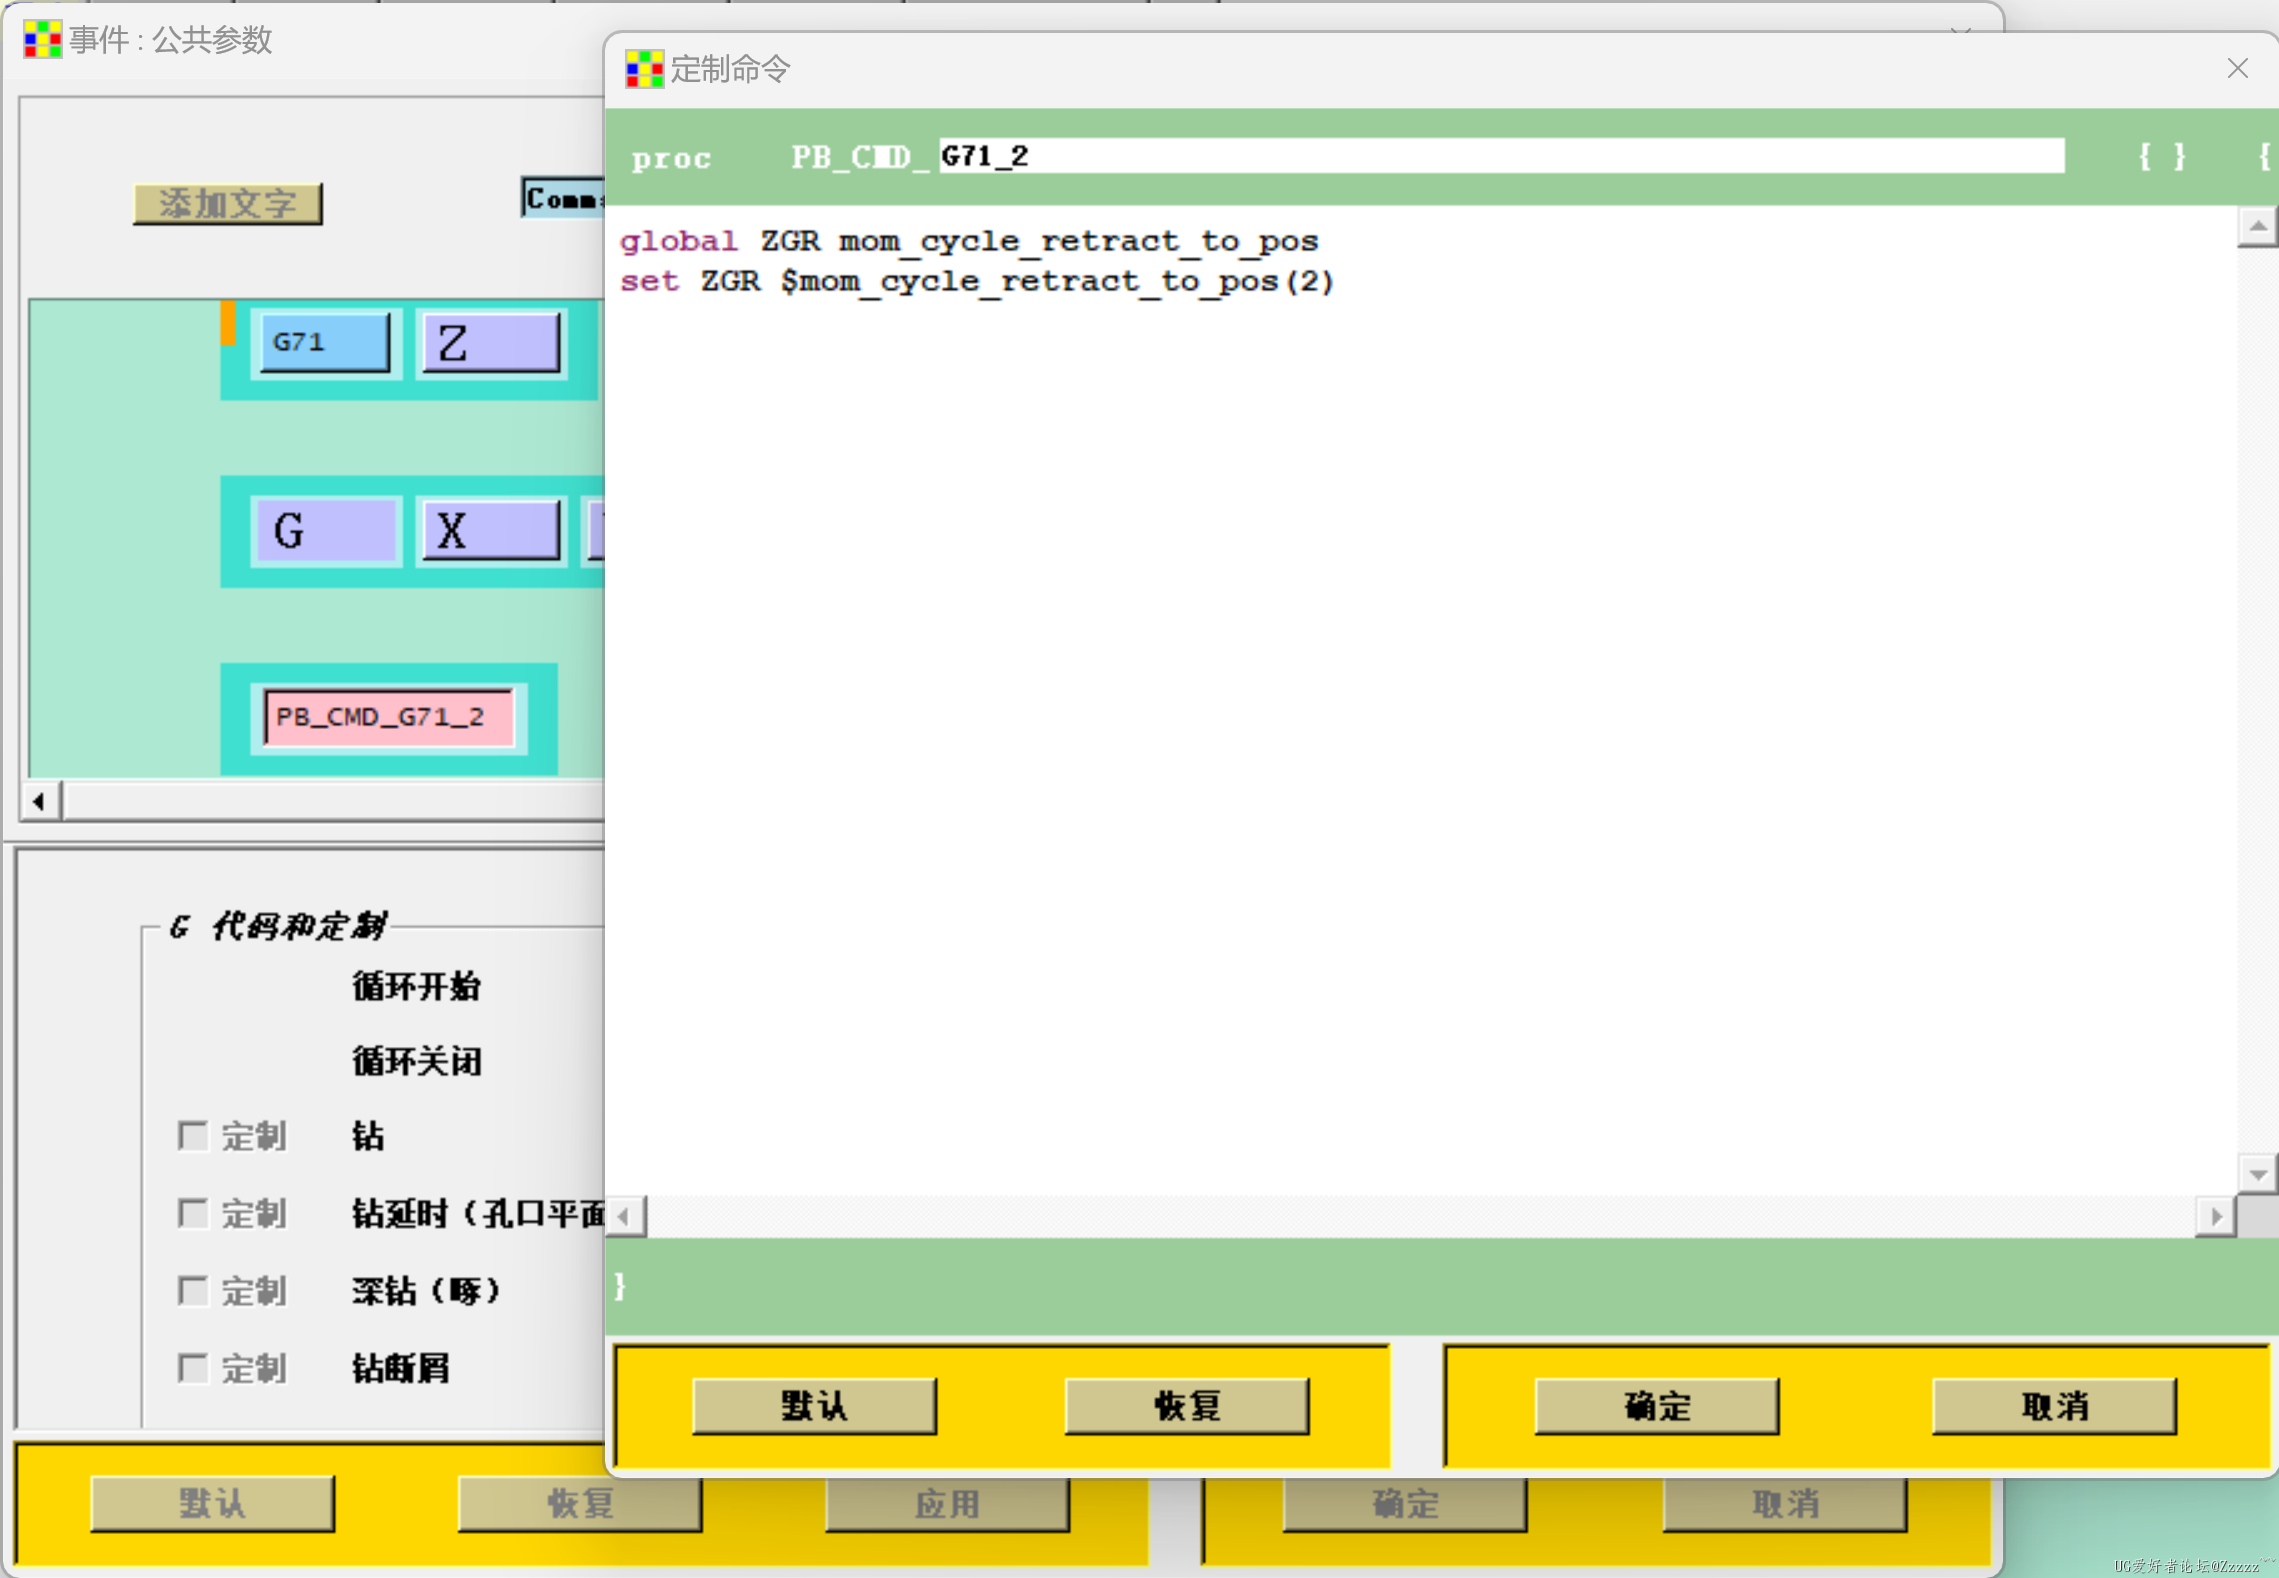The image size is (2279, 1578).
Task: Enable 定制 checkbox for 深钻
Action: (x=192, y=1290)
